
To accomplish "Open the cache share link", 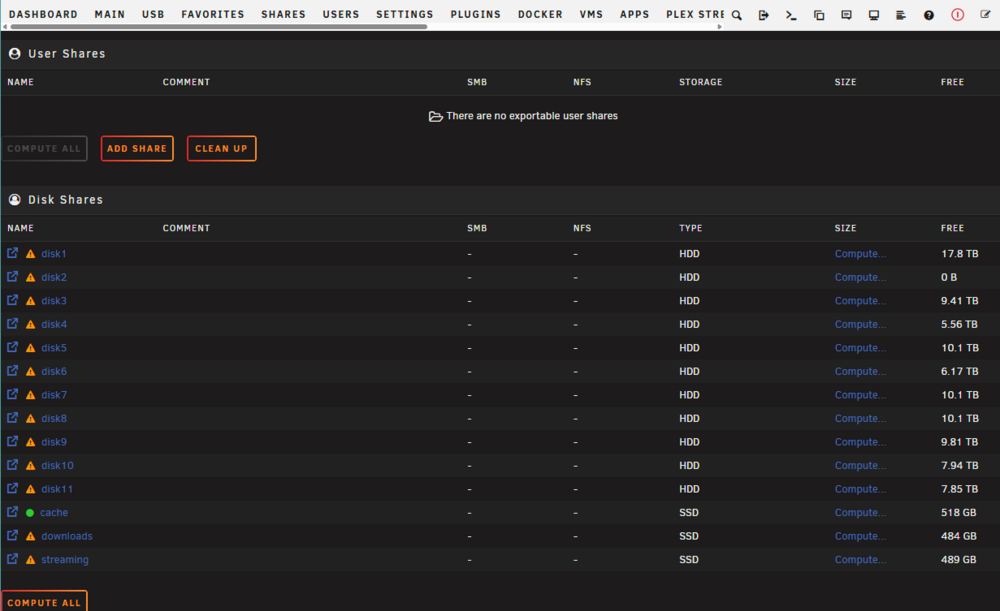I will 54,513.
